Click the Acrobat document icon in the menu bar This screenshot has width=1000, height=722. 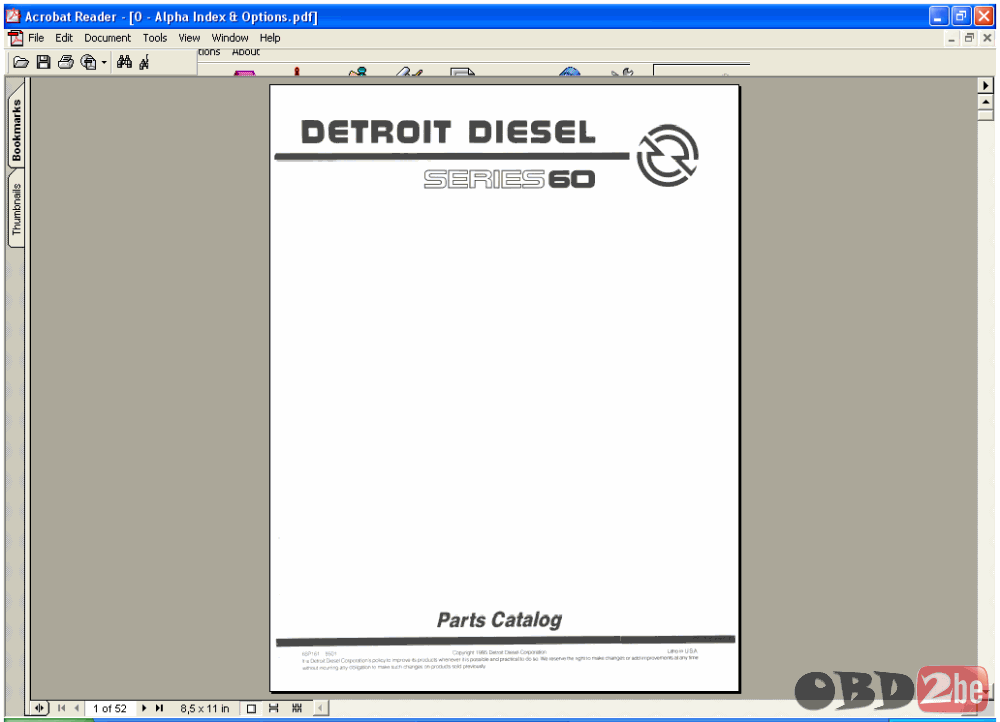click(15, 38)
